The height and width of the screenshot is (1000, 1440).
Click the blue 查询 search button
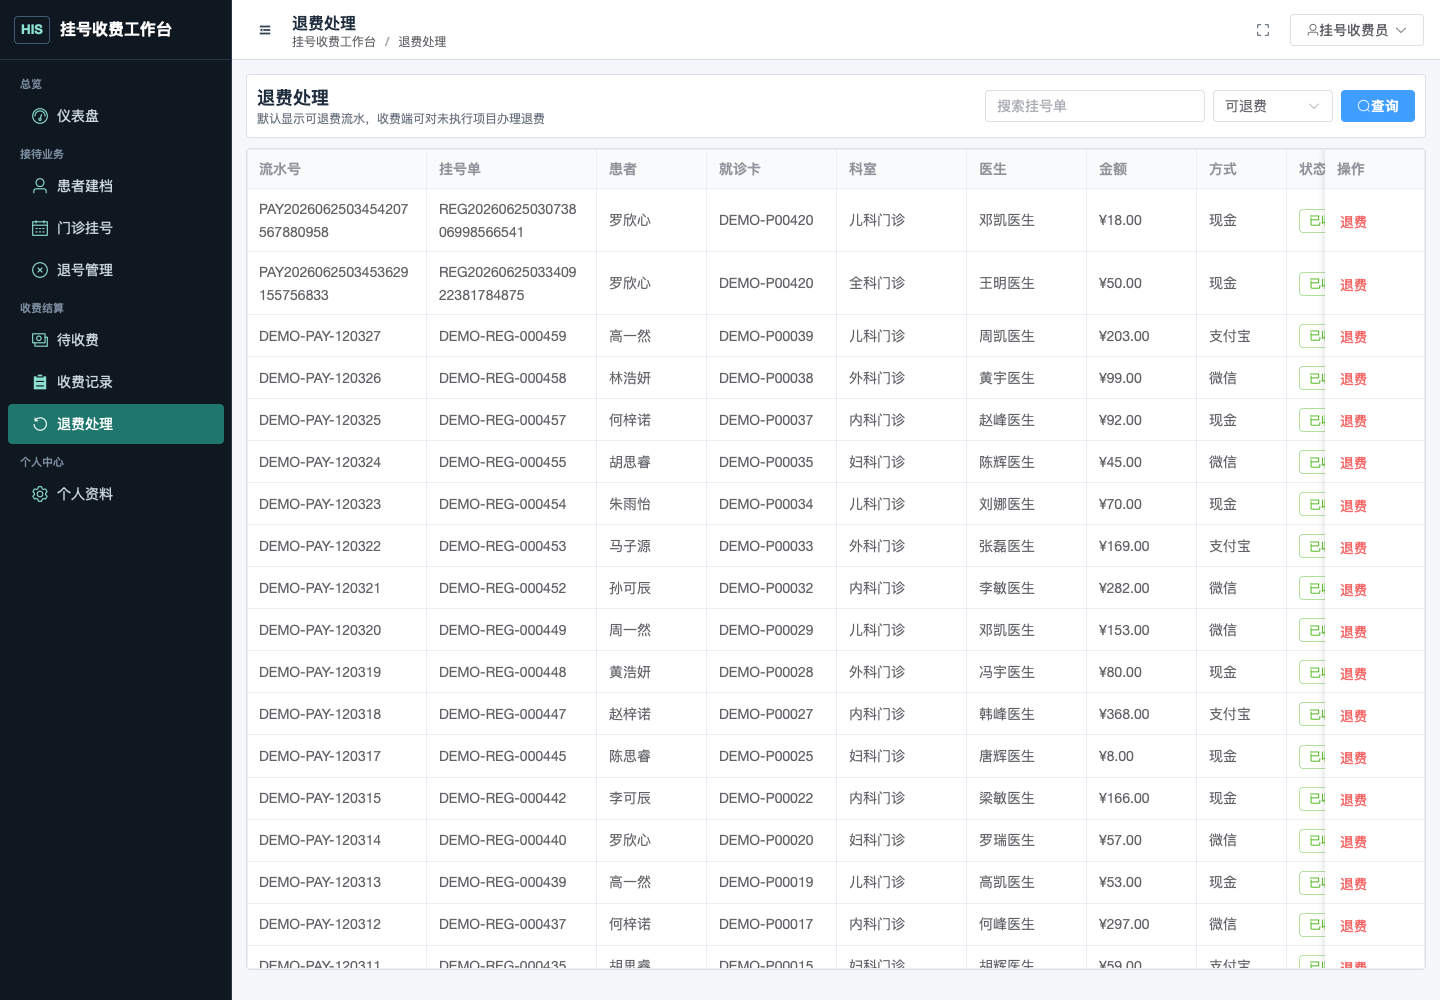[1378, 106]
